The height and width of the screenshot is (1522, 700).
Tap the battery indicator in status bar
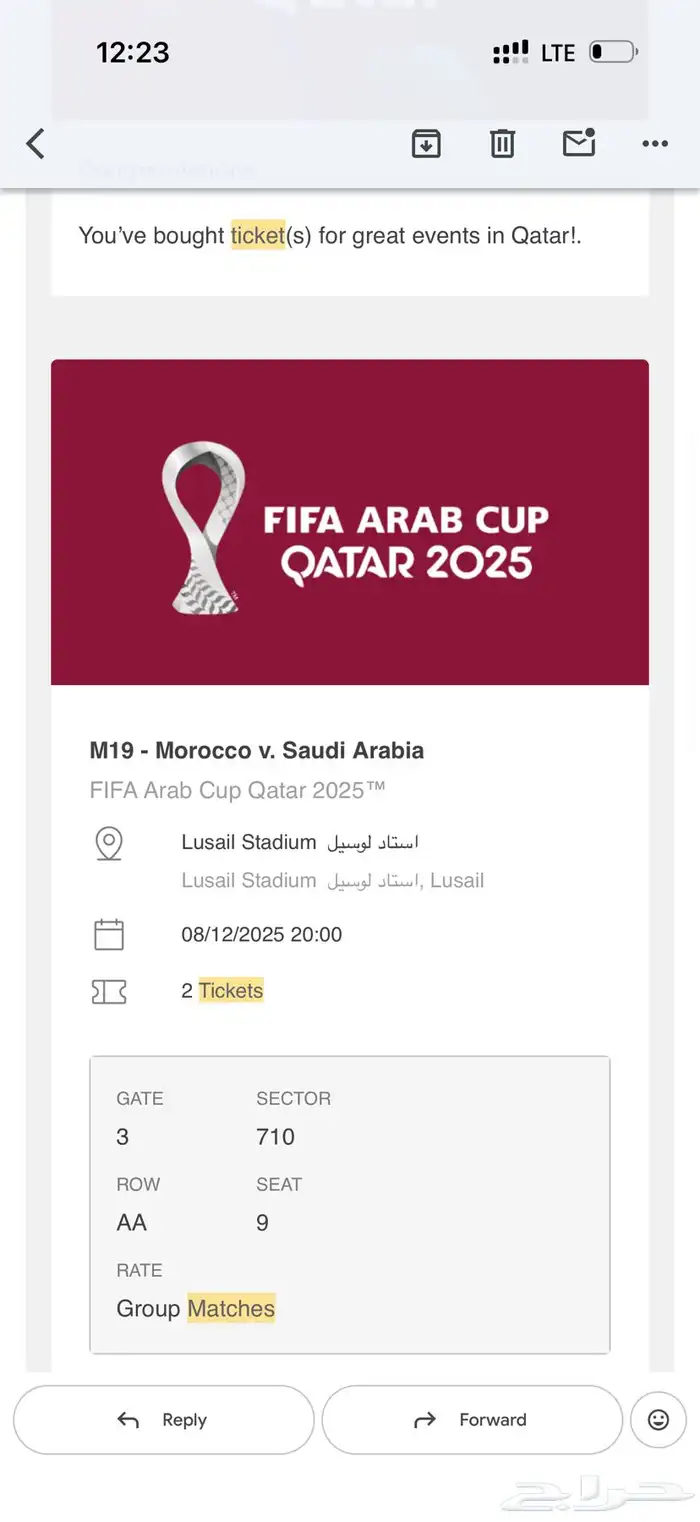coord(612,52)
